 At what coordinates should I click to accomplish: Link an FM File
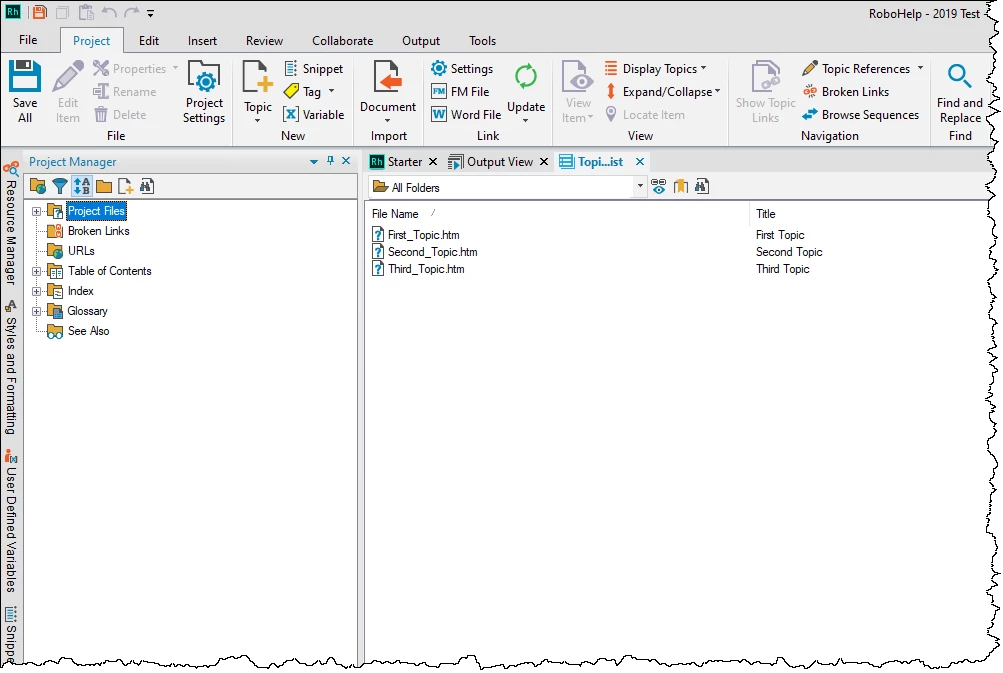(x=460, y=91)
